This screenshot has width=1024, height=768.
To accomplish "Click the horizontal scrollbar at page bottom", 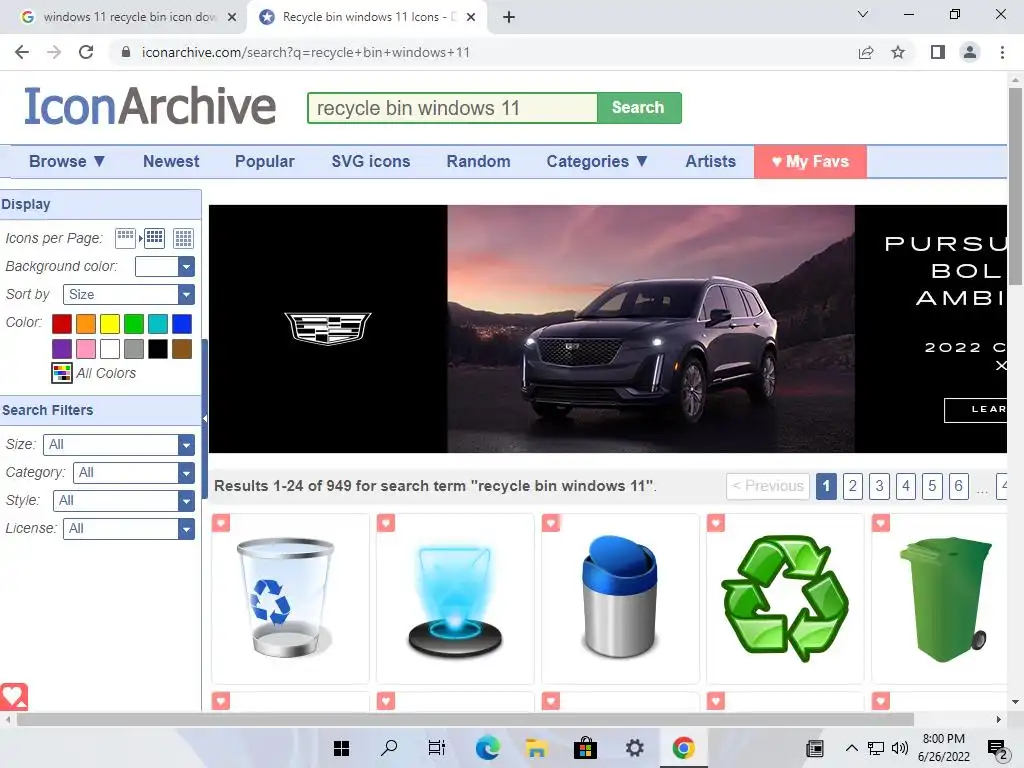I will click(x=465, y=720).
